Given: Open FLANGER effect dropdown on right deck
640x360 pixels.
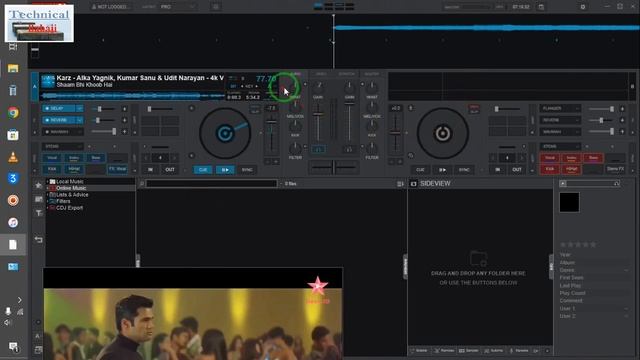Looking at the screenshot, I should 577,109.
